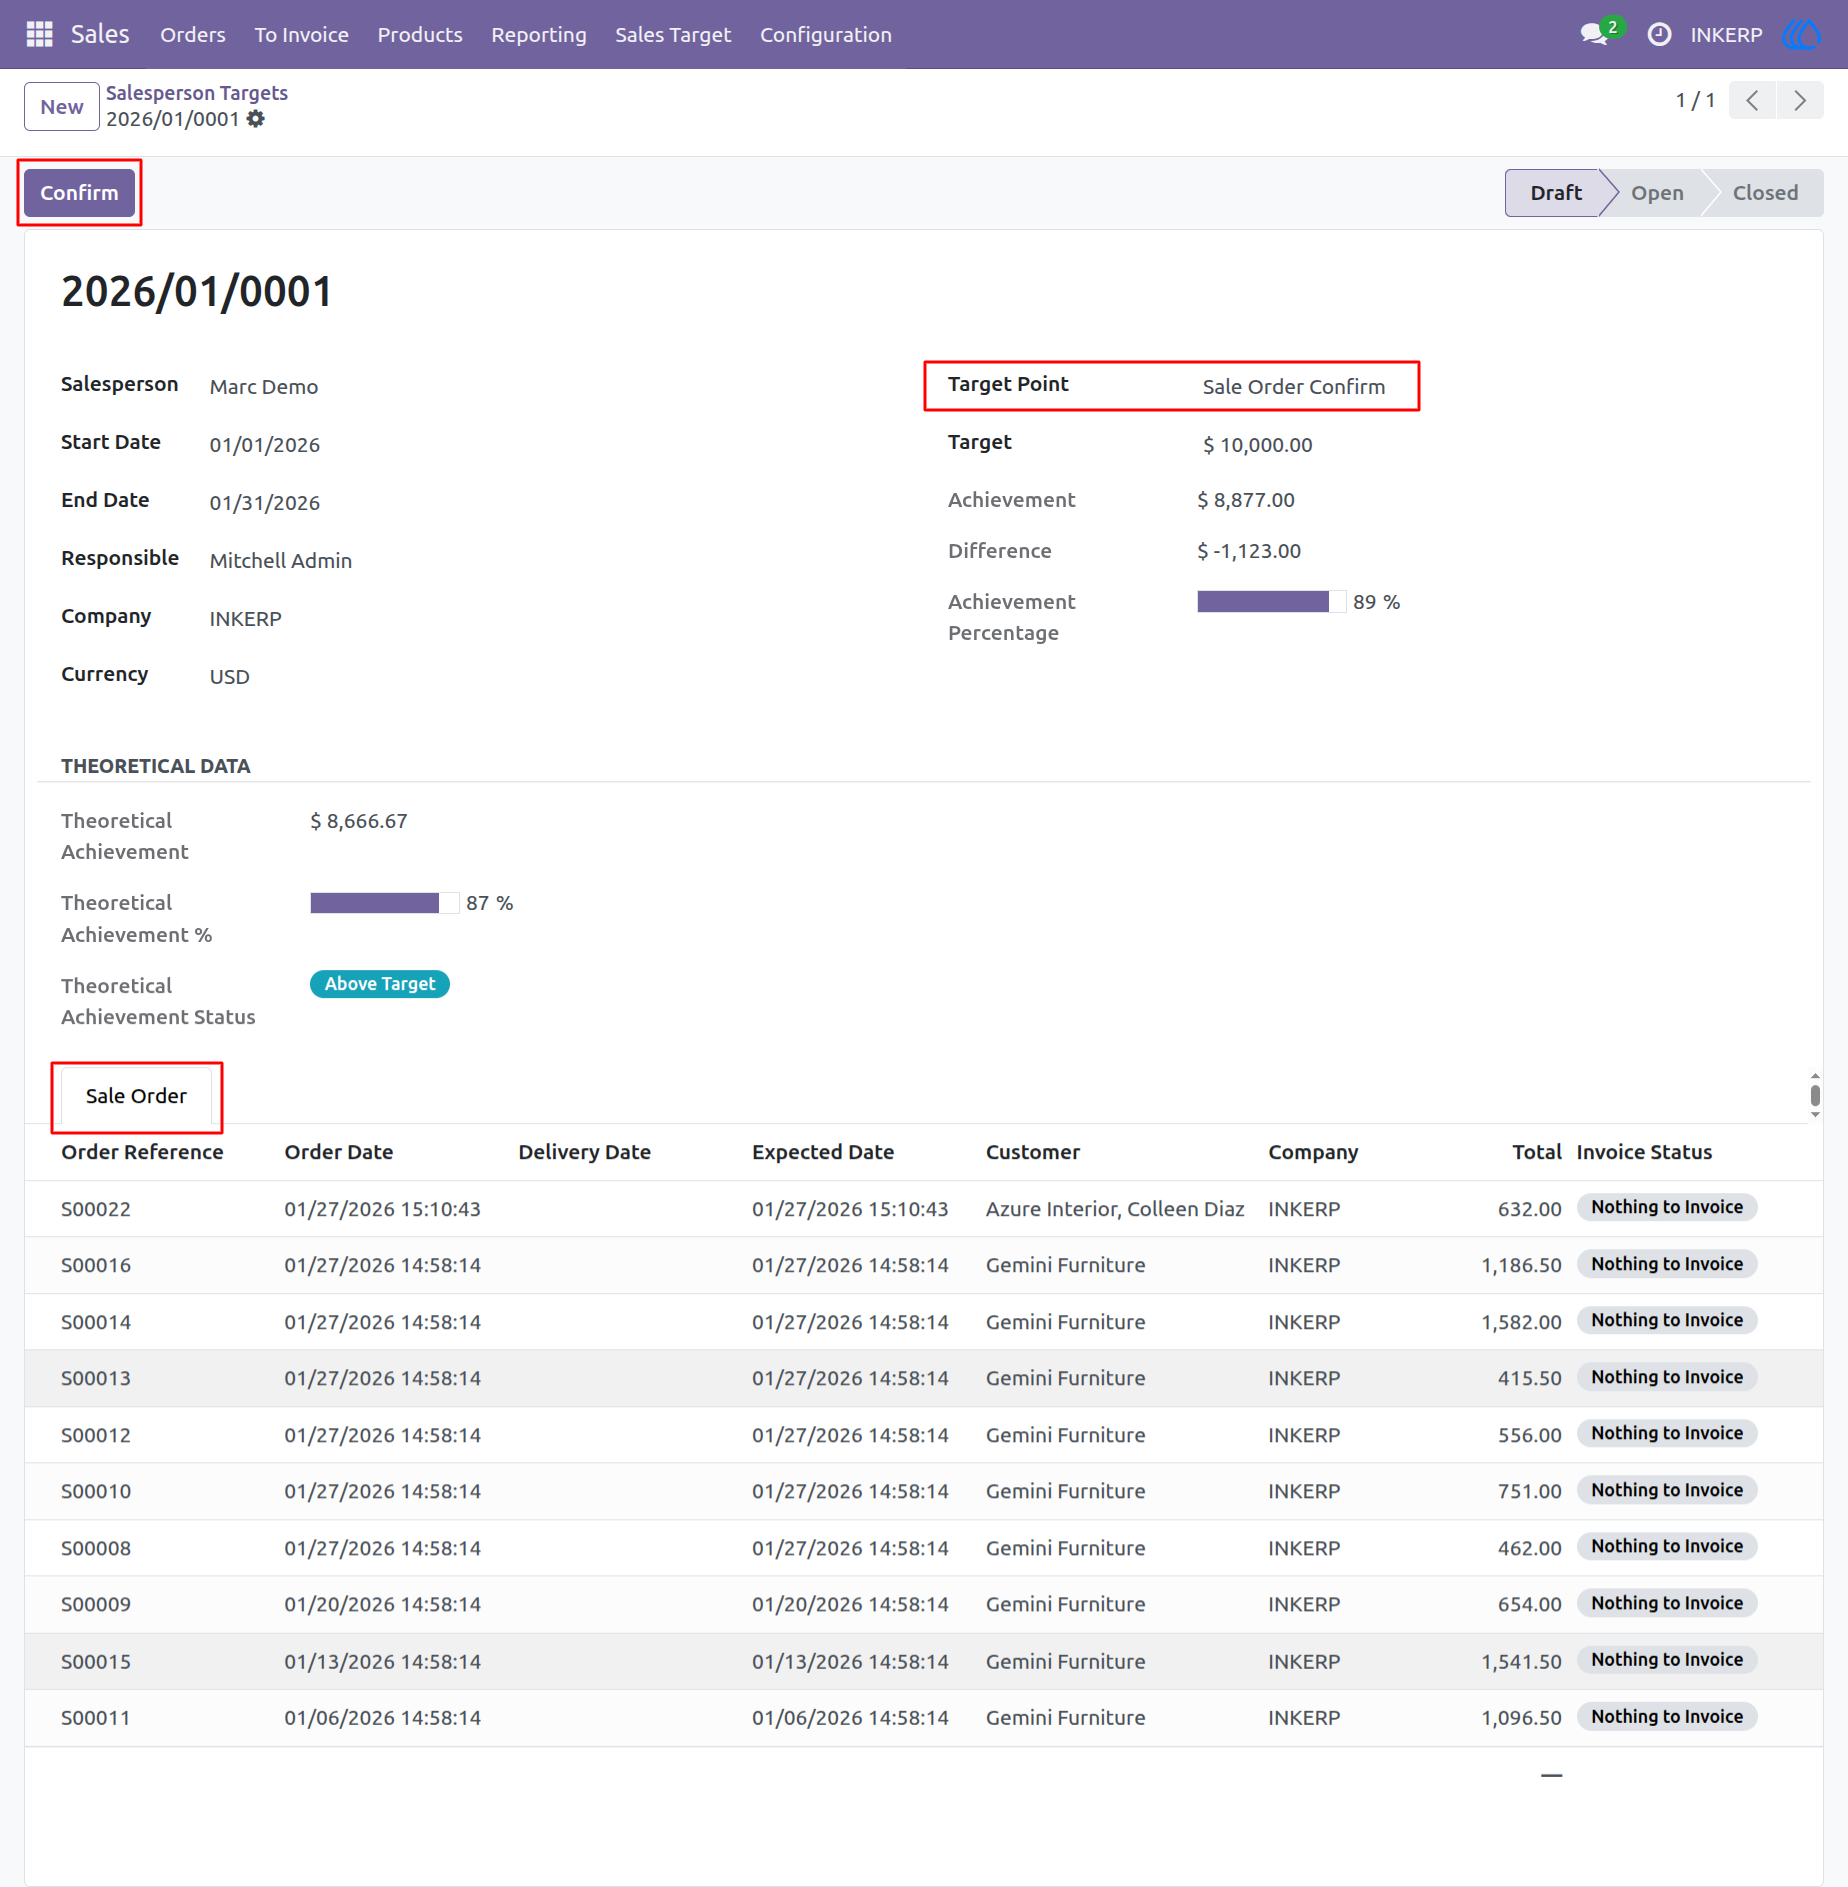Select the Closed status stage

pyautogui.click(x=1764, y=193)
